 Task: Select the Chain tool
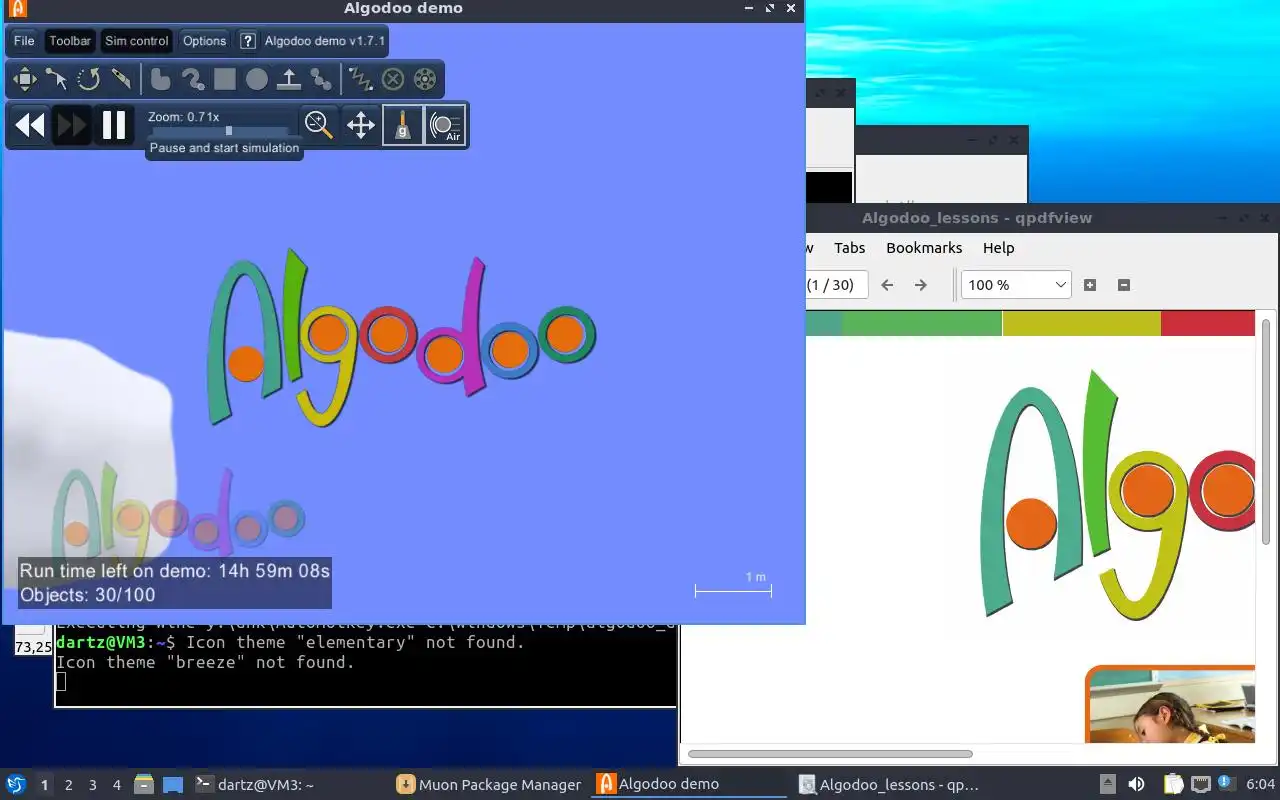point(321,79)
